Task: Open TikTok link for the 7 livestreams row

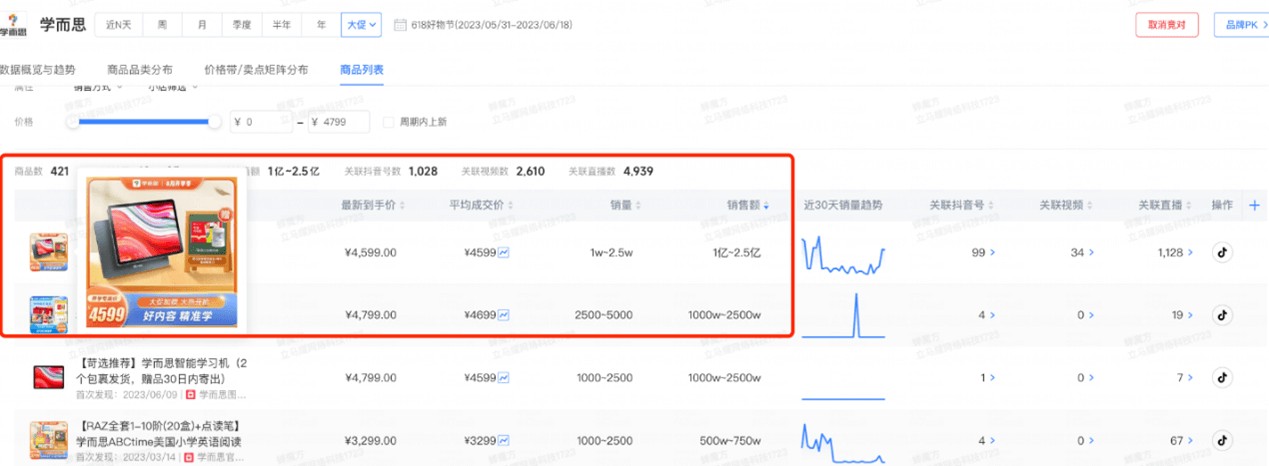Action: pyautogui.click(x=1221, y=377)
